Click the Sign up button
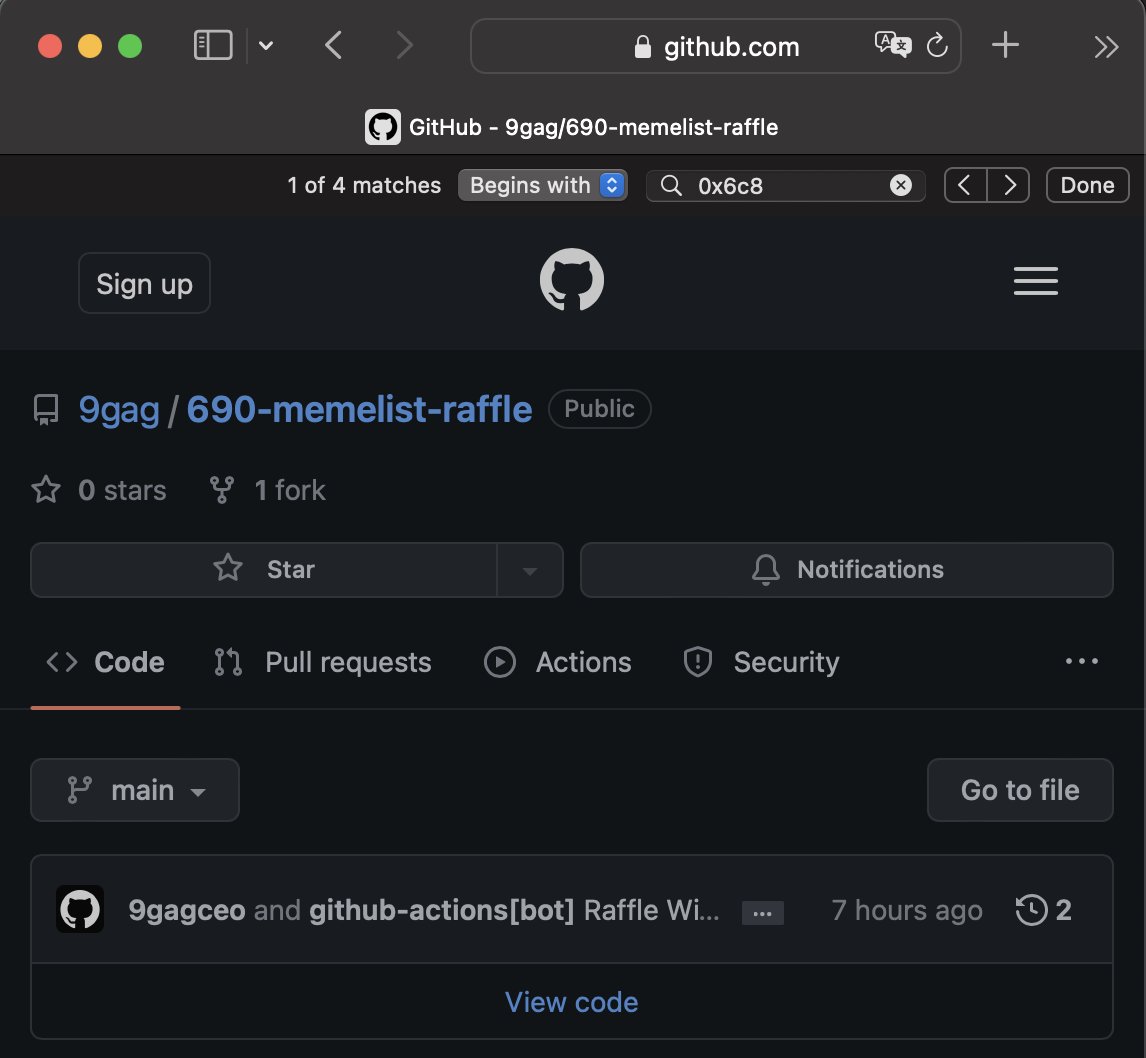Image resolution: width=1146 pixels, height=1058 pixels. (145, 283)
